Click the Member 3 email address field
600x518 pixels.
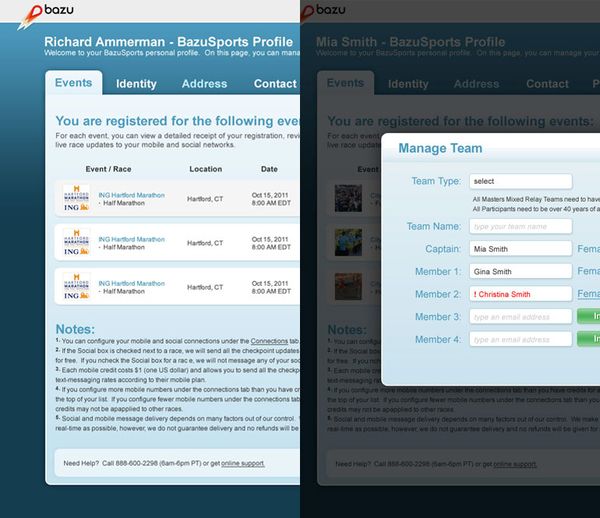[x=520, y=317]
